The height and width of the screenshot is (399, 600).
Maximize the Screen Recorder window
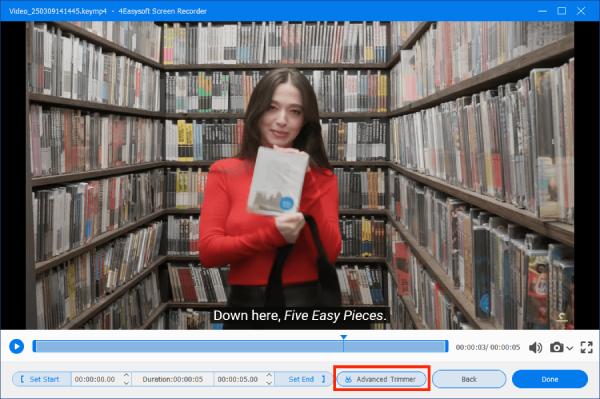(562, 11)
